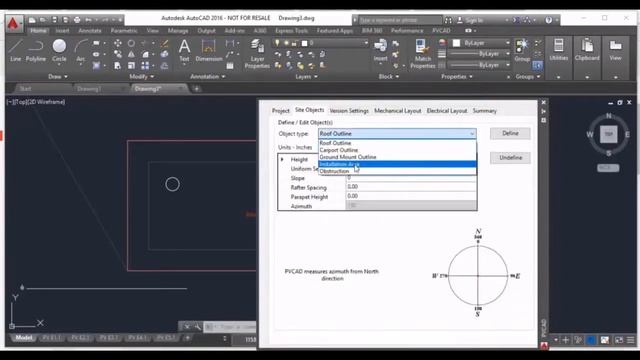Open the Project tab in PVCAD
This screenshot has width=640, height=360.
[x=280, y=111]
